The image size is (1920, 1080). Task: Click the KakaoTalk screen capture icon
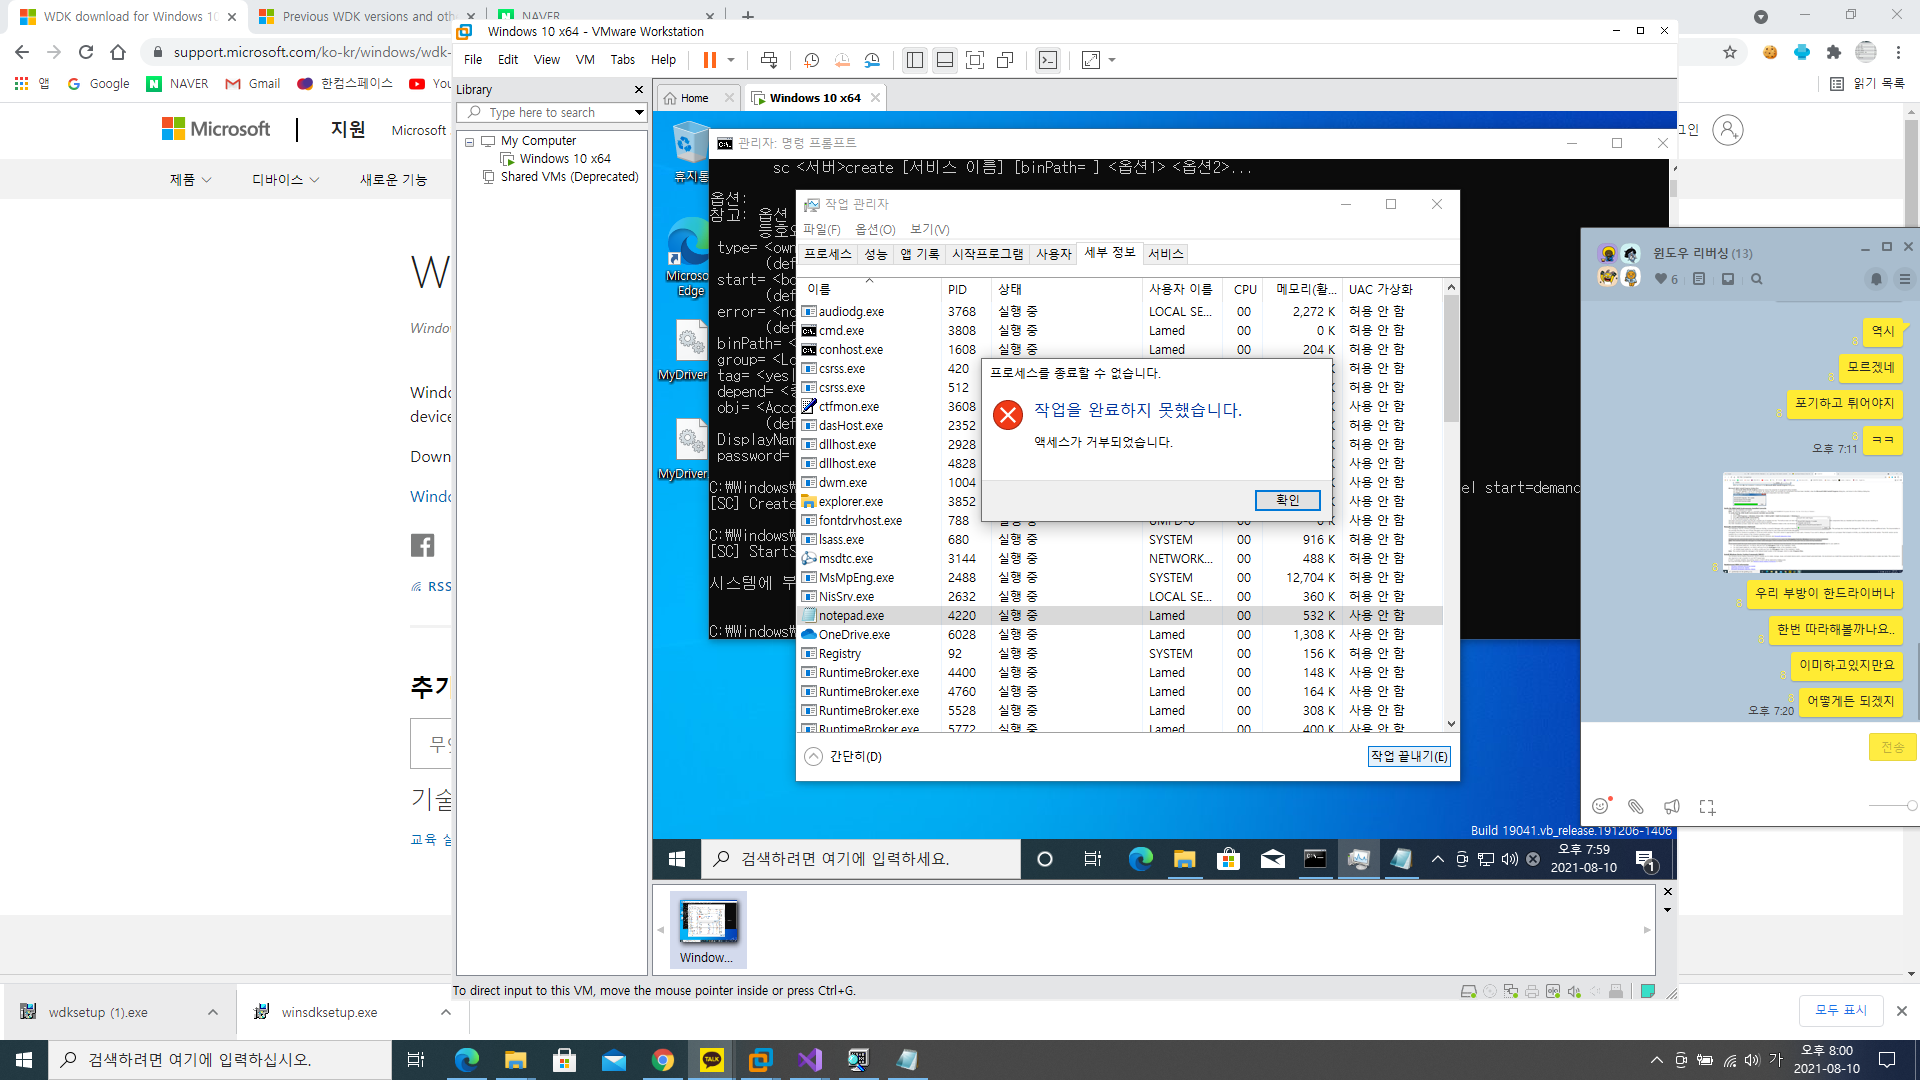1707,806
